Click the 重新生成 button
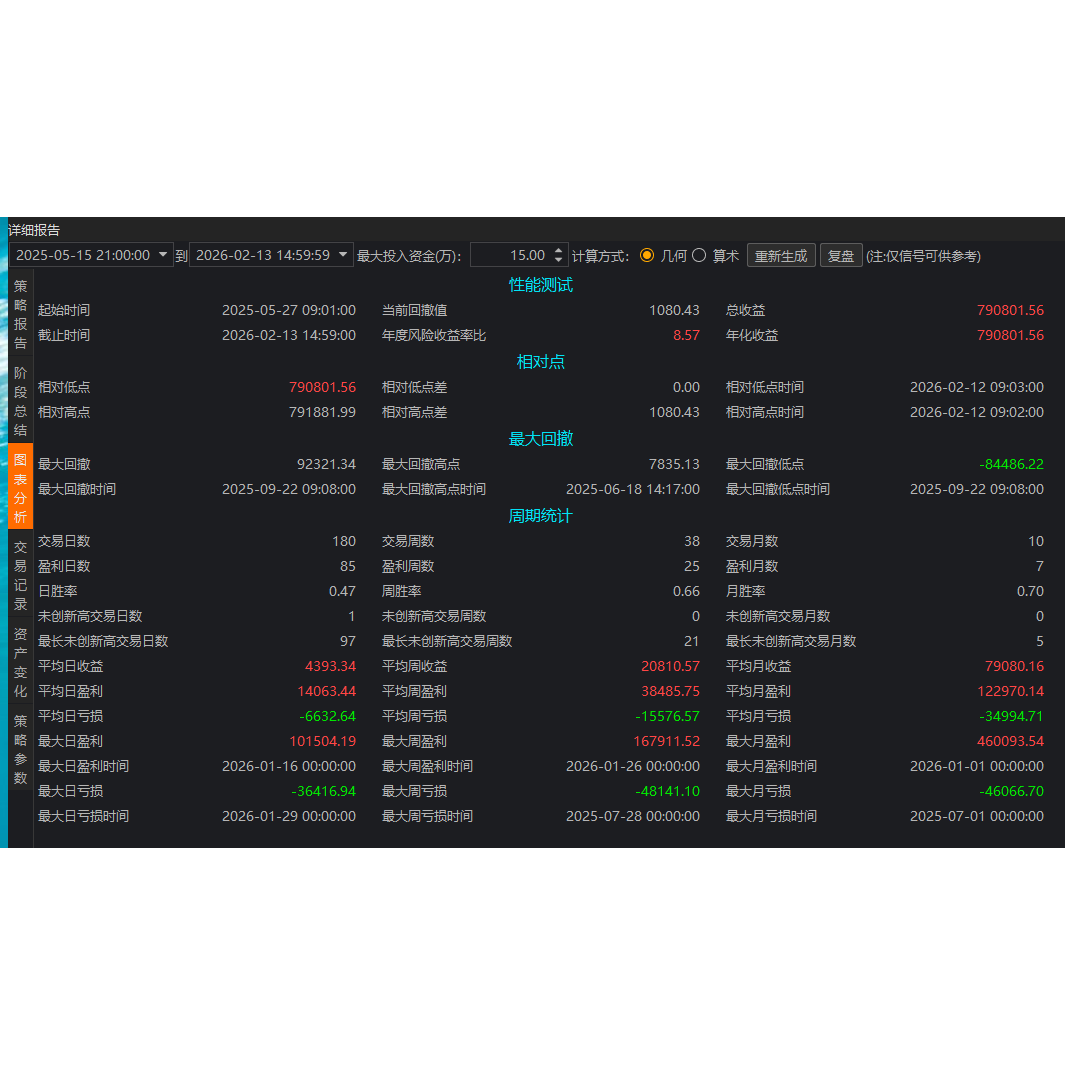Image resolution: width=1065 pixels, height=1065 pixels. pyautogui.click(x=781, y=255)
